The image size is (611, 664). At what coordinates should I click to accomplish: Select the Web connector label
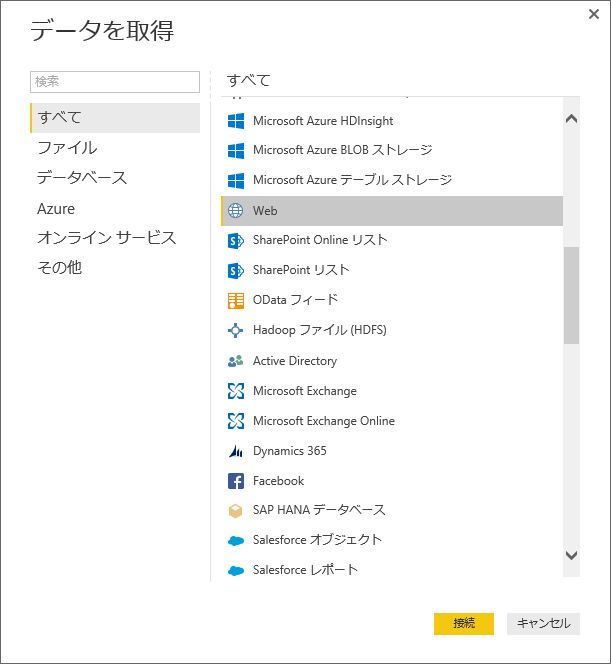click(x=265, y=210)
